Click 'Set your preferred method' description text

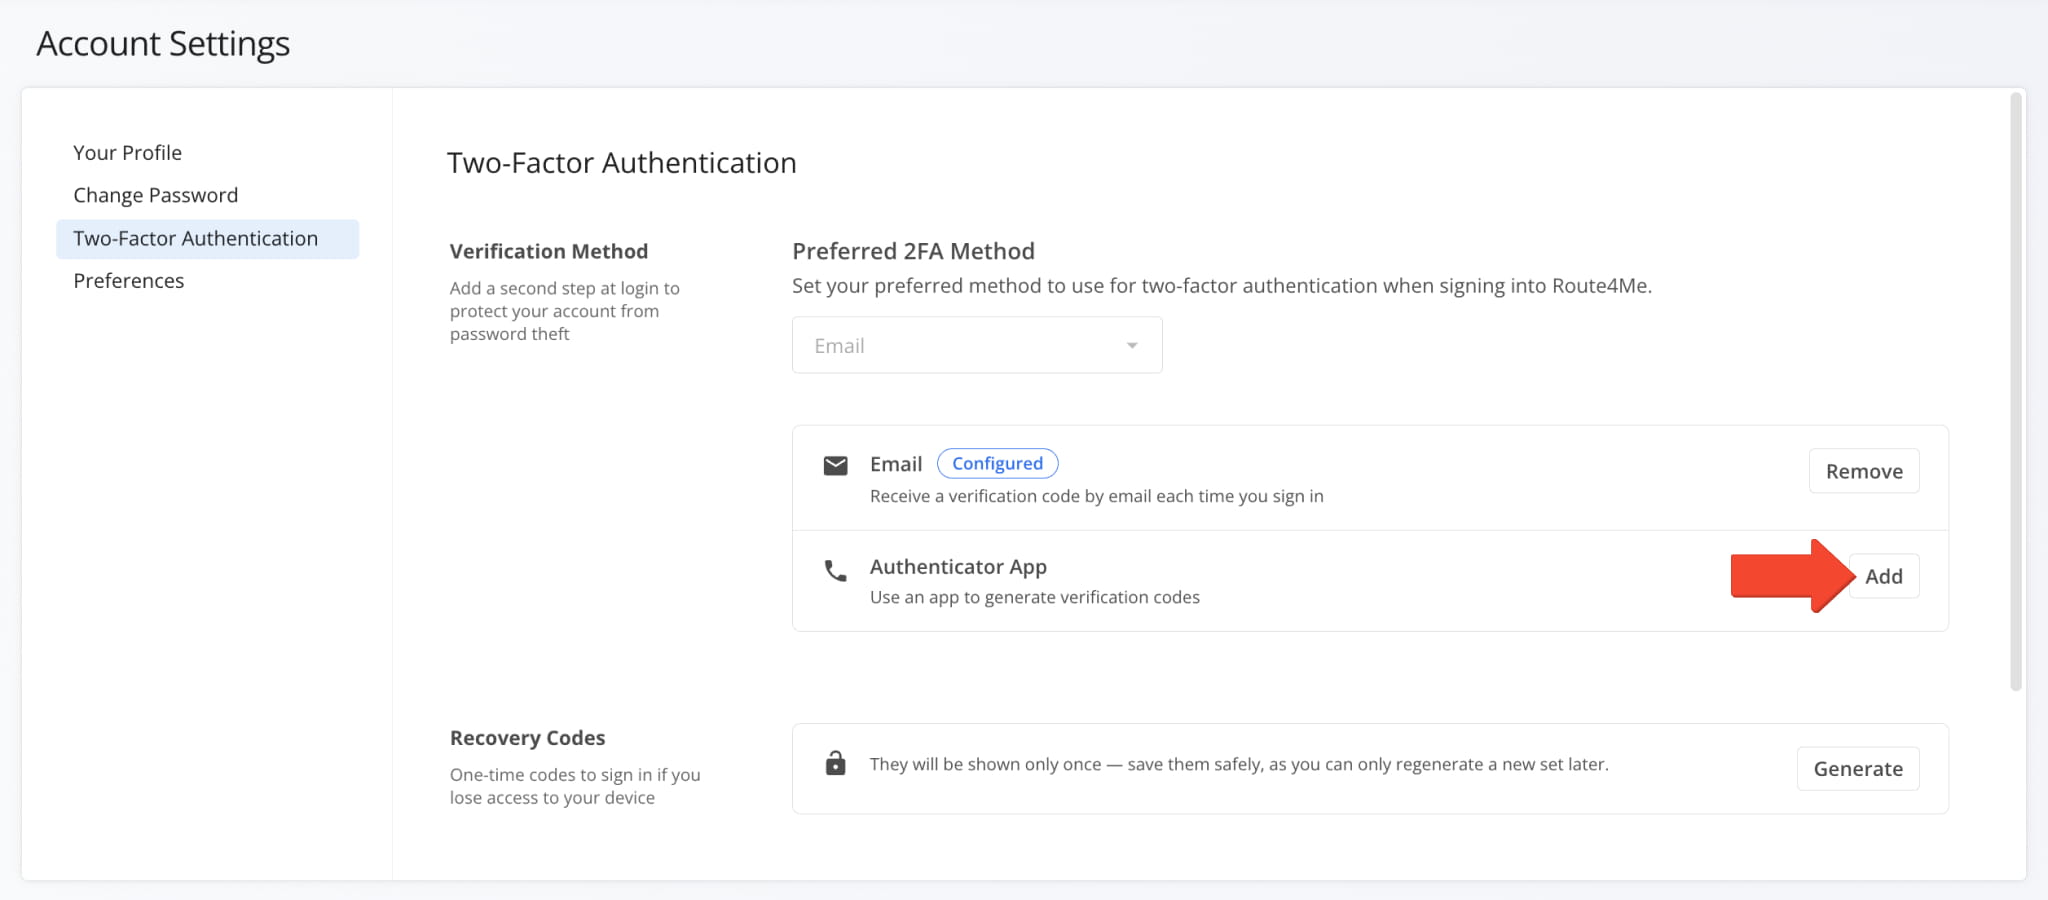coord(1222,286)
